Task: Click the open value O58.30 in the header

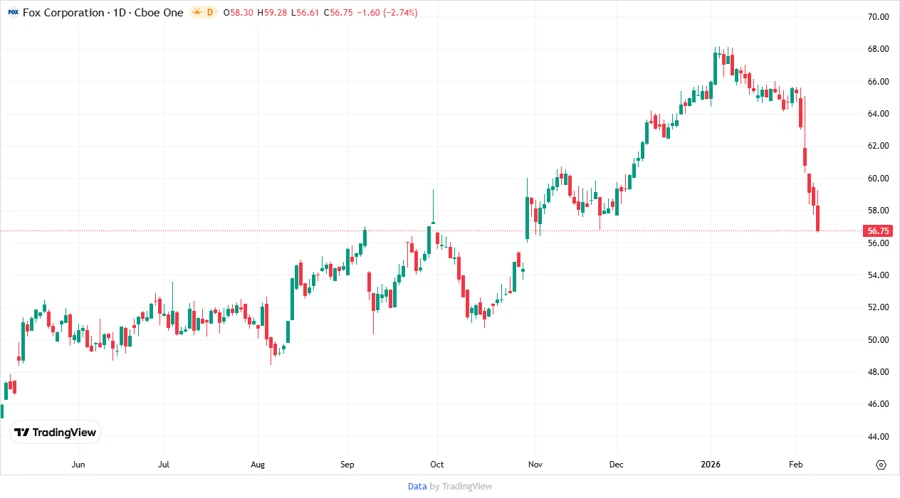Action: tap(238, 13)
